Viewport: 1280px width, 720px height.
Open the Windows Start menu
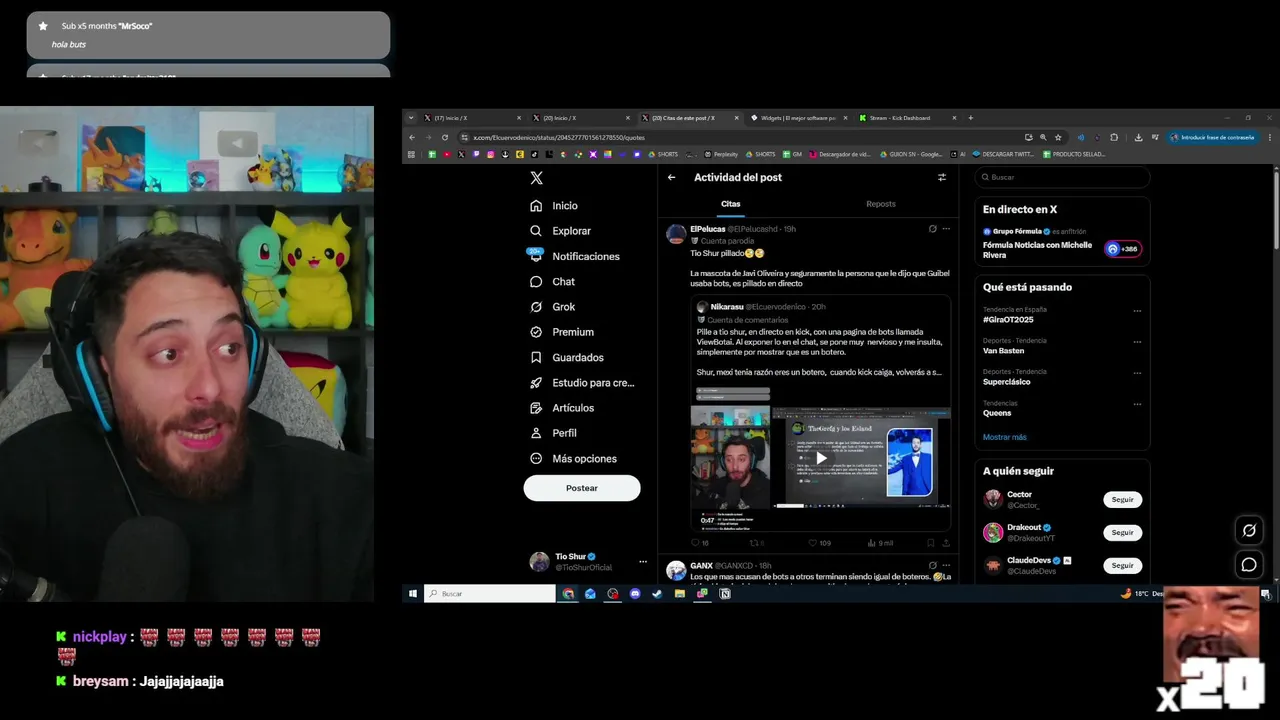[412, 594]
